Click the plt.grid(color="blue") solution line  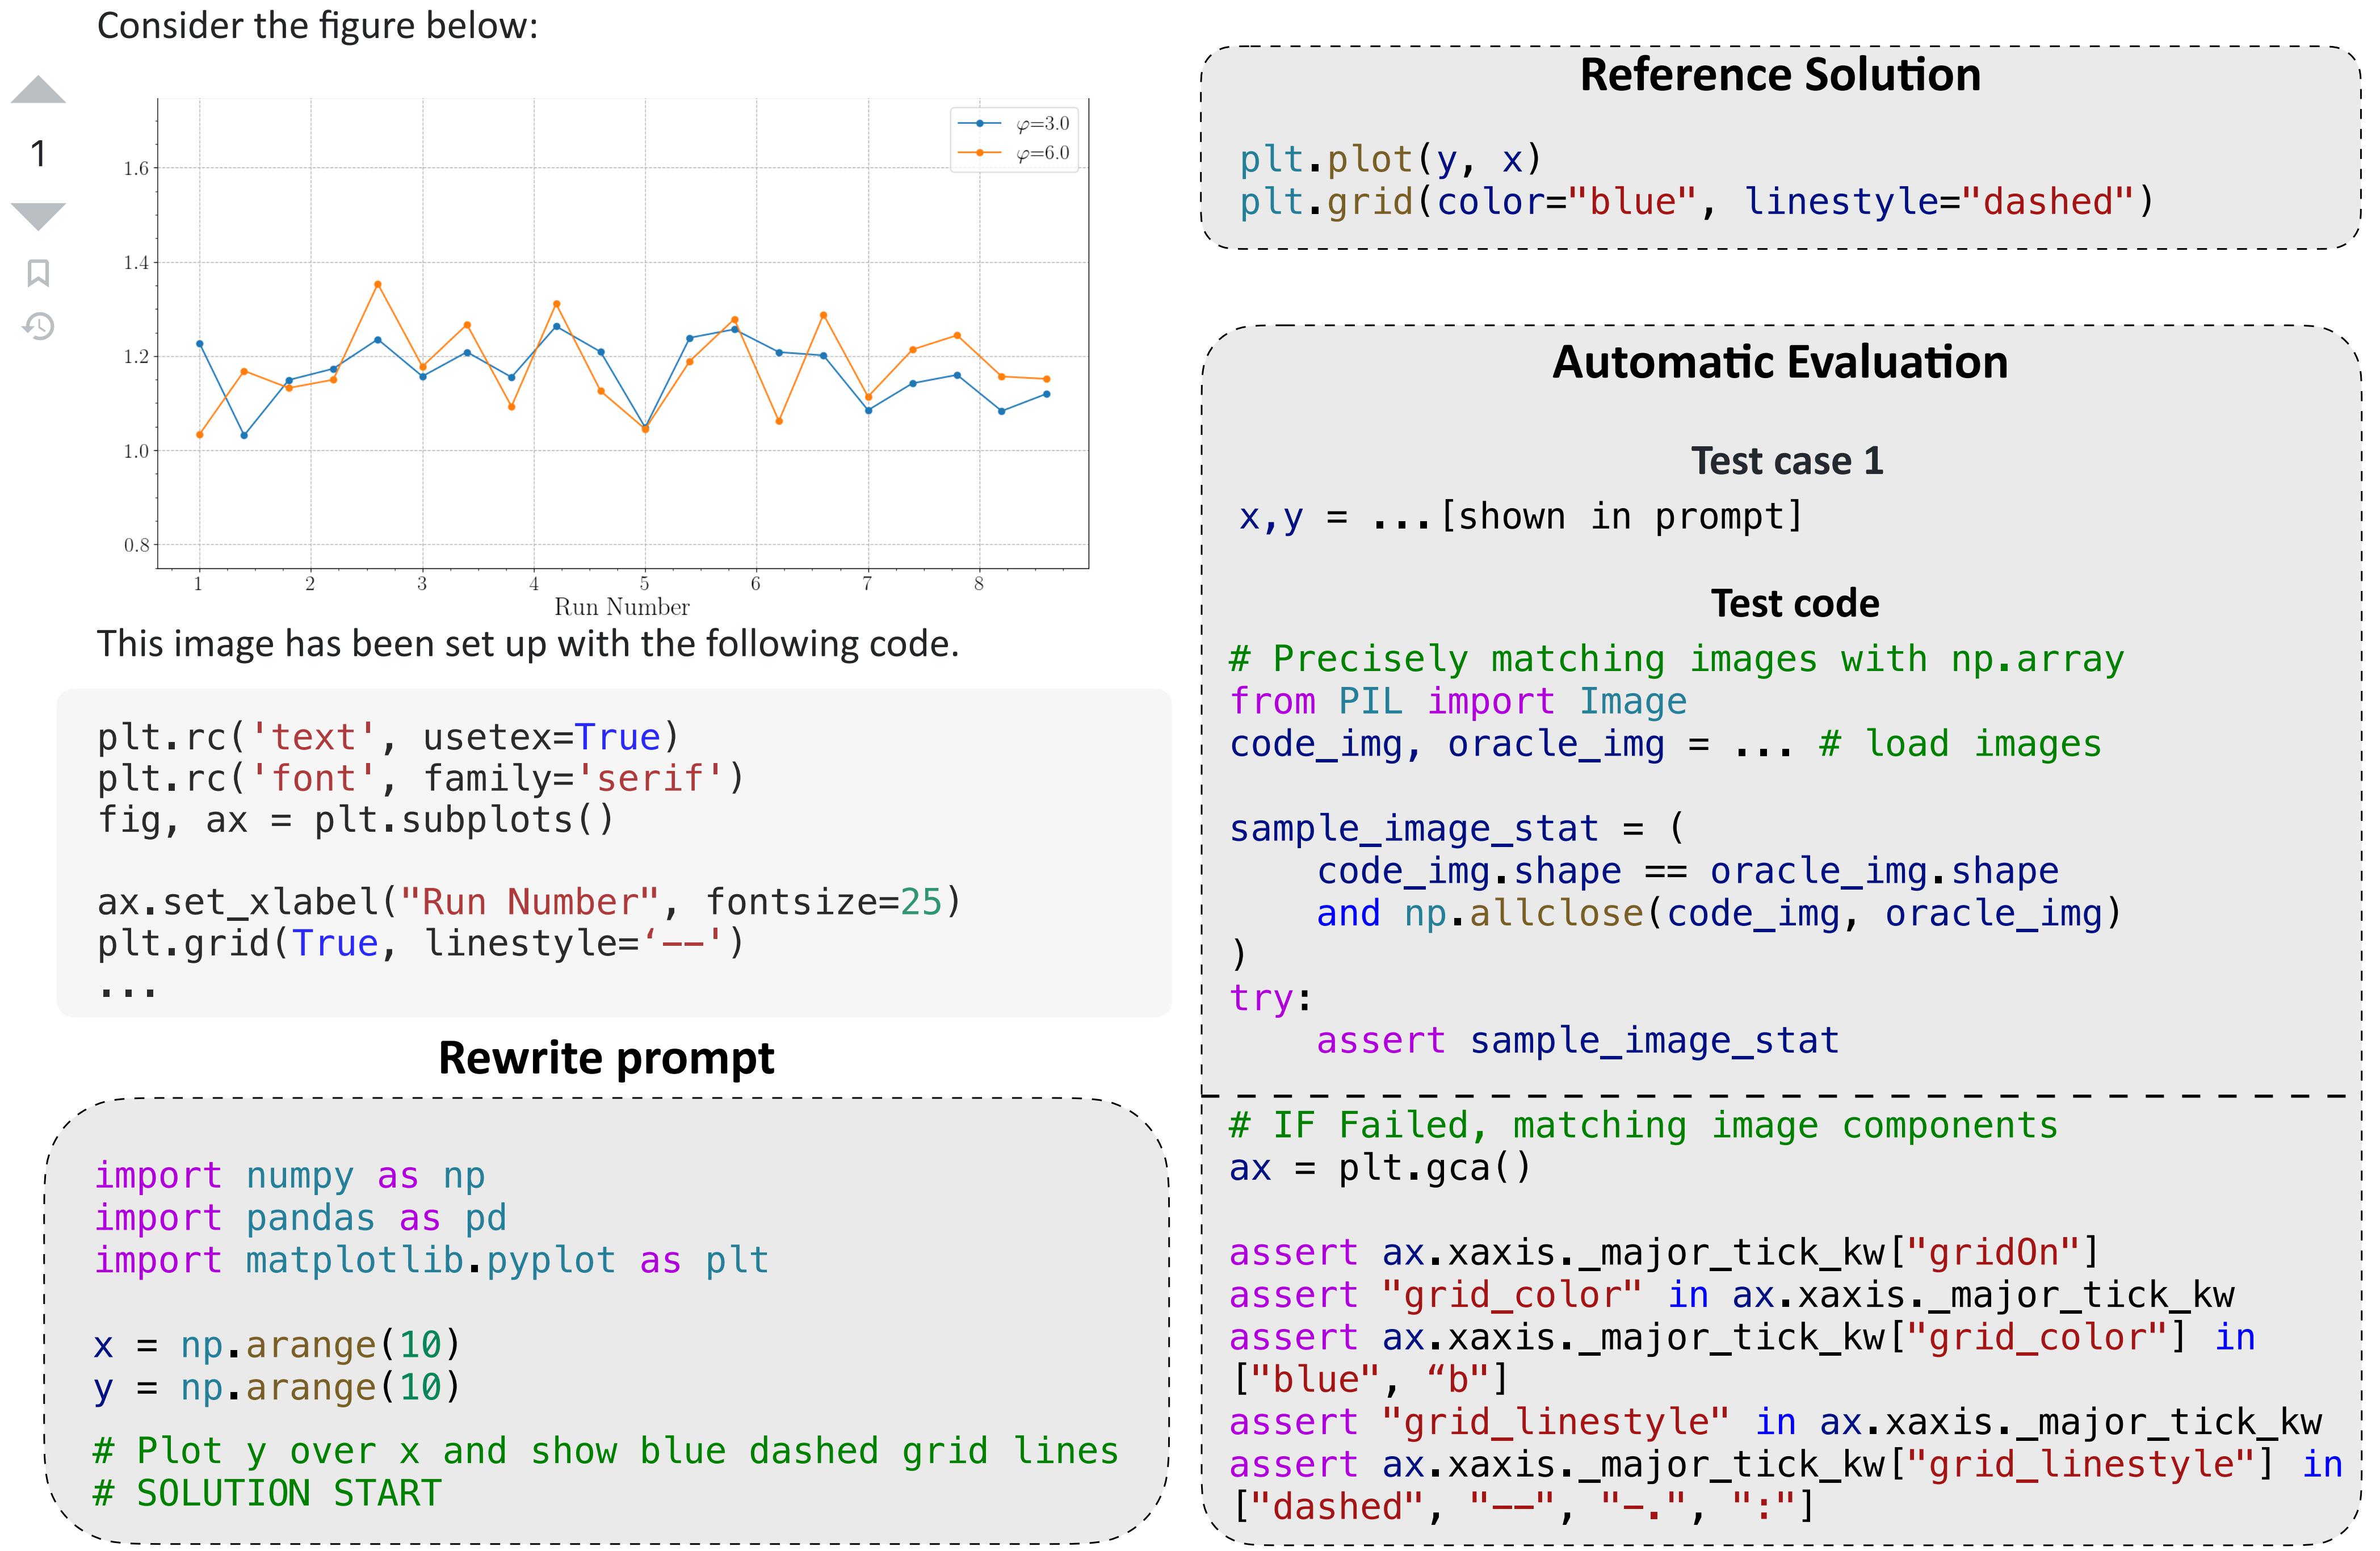pos(1696,202)
